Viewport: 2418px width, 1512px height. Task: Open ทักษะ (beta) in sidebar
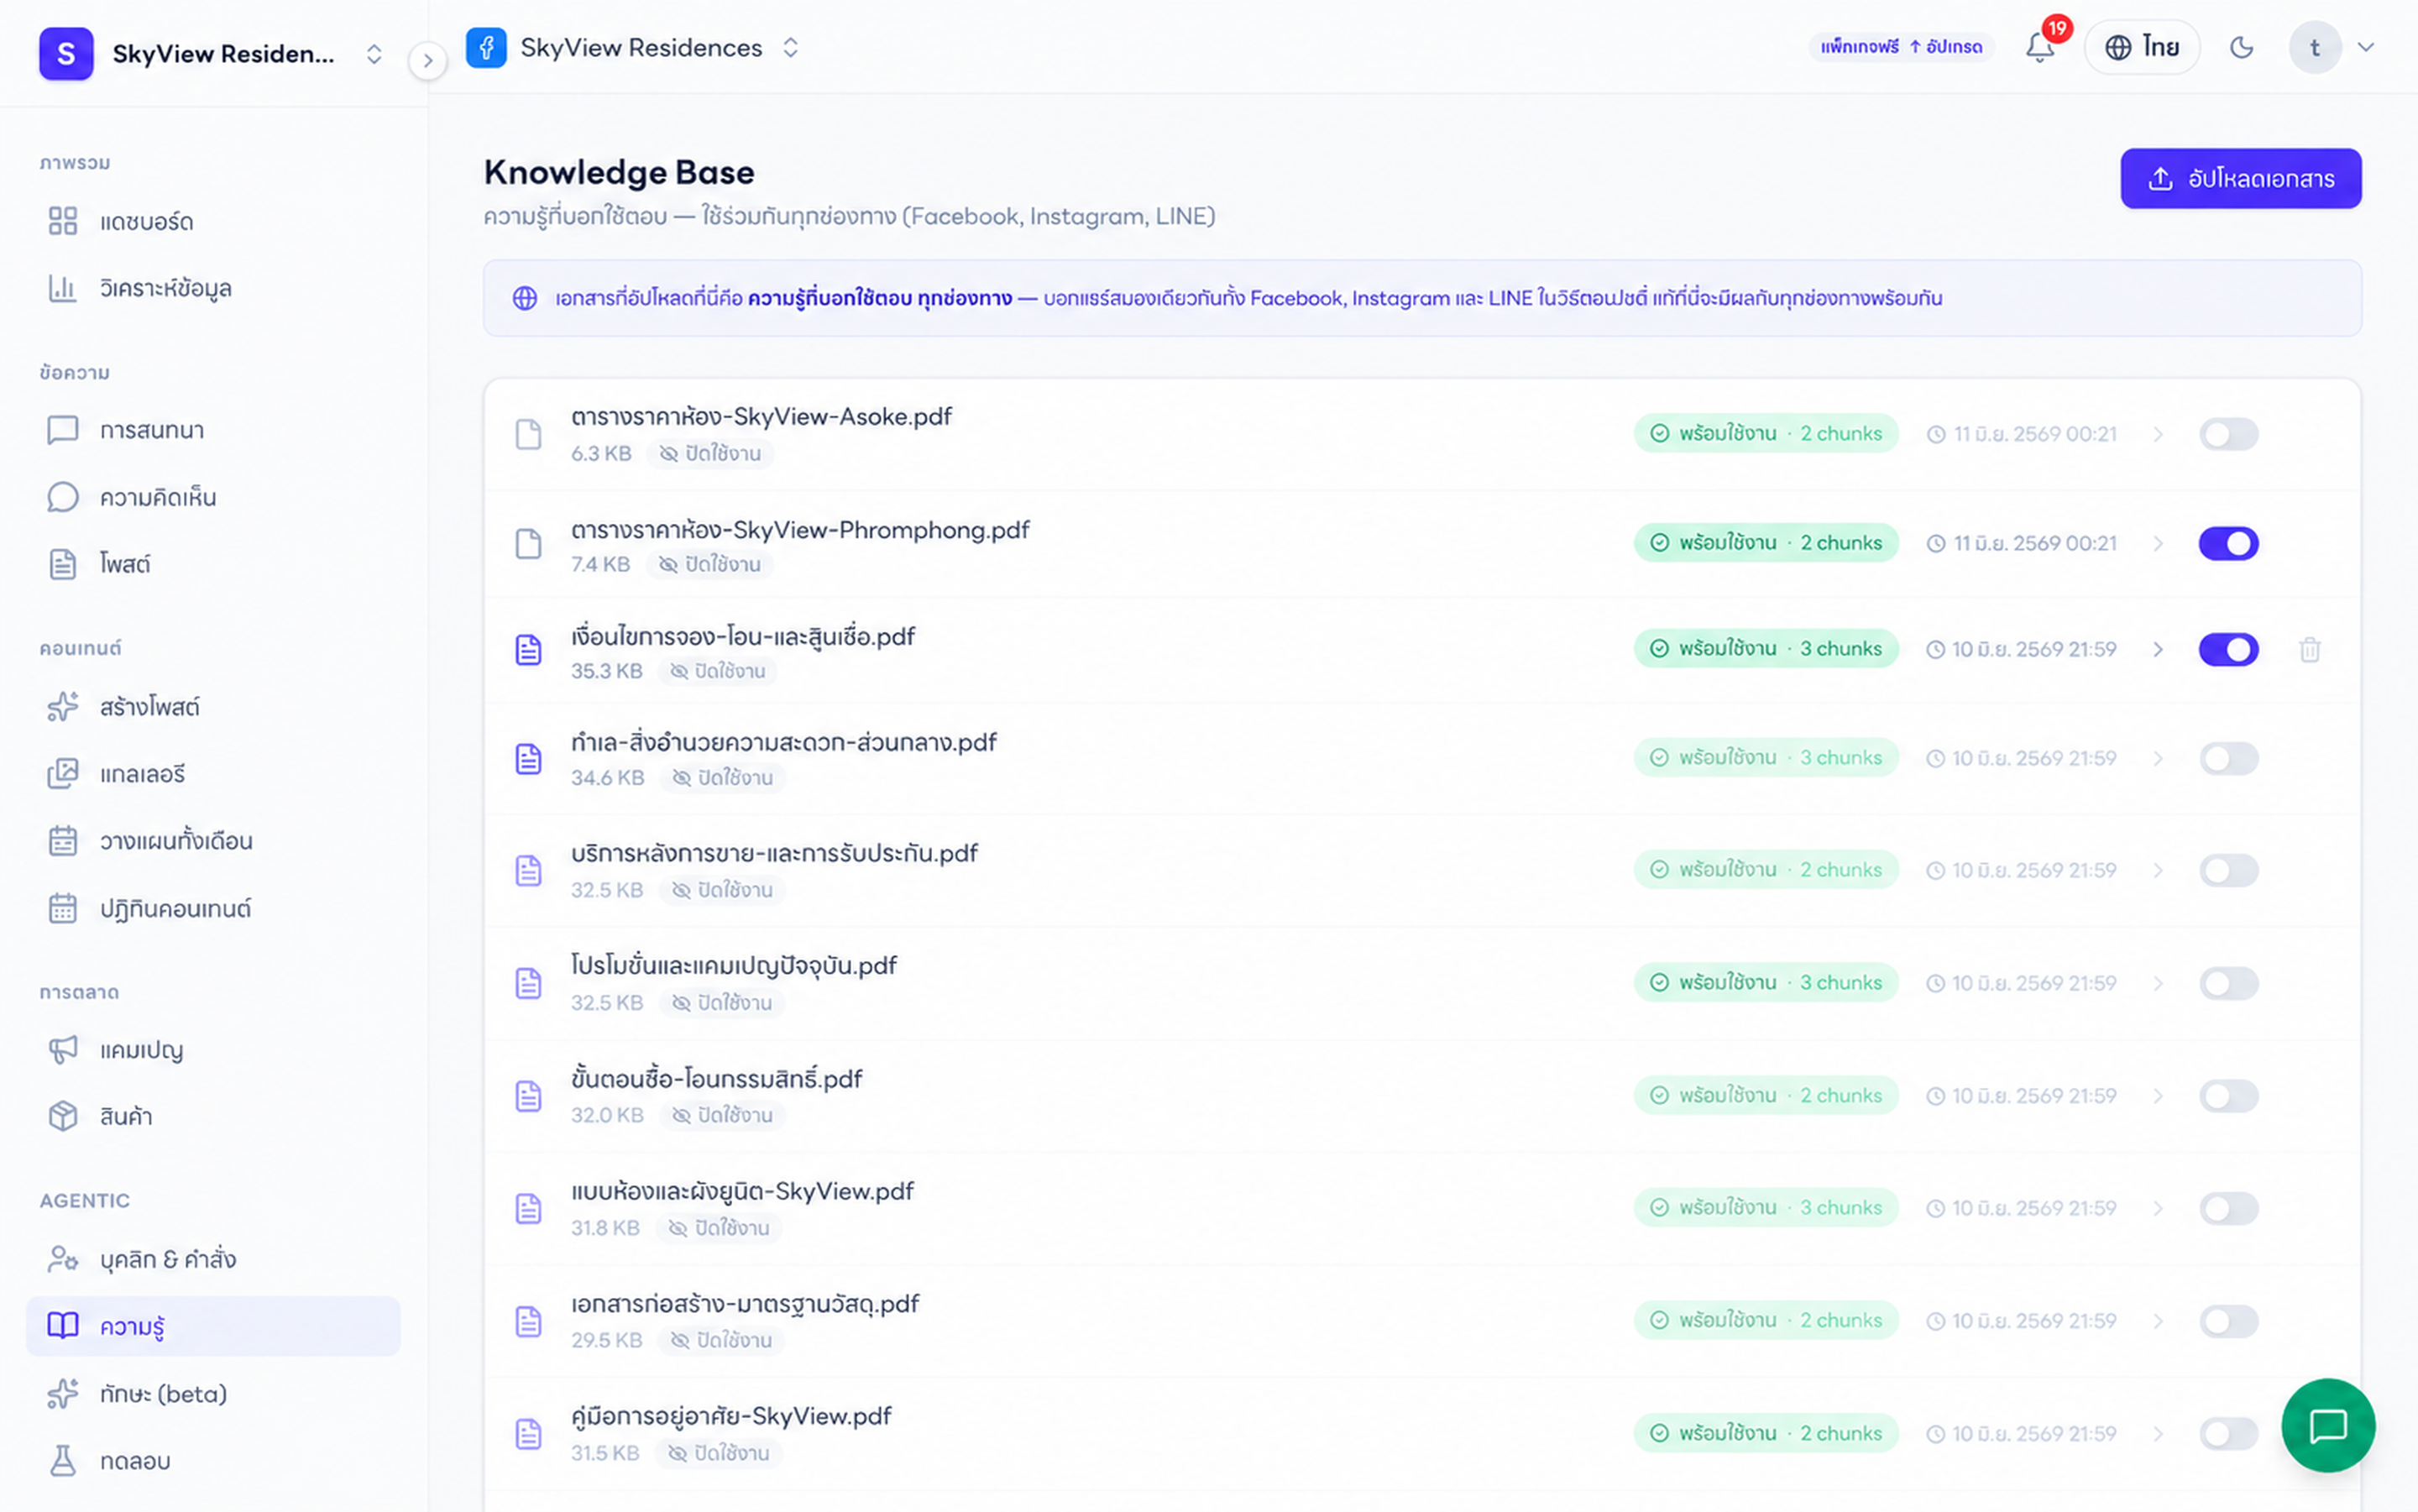pos(212,1393)
